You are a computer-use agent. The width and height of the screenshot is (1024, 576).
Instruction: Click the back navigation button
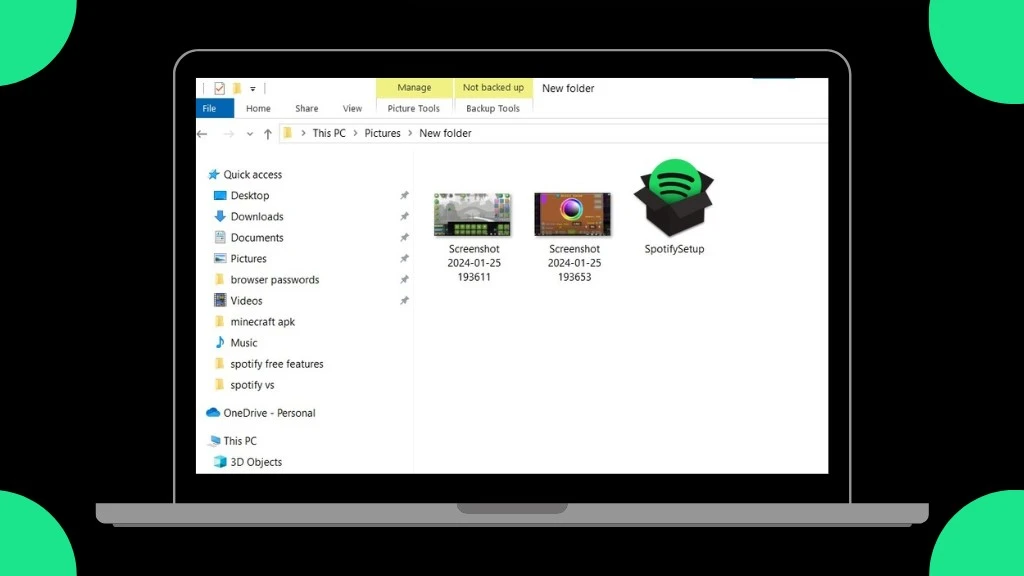click(x=201, y=132)
